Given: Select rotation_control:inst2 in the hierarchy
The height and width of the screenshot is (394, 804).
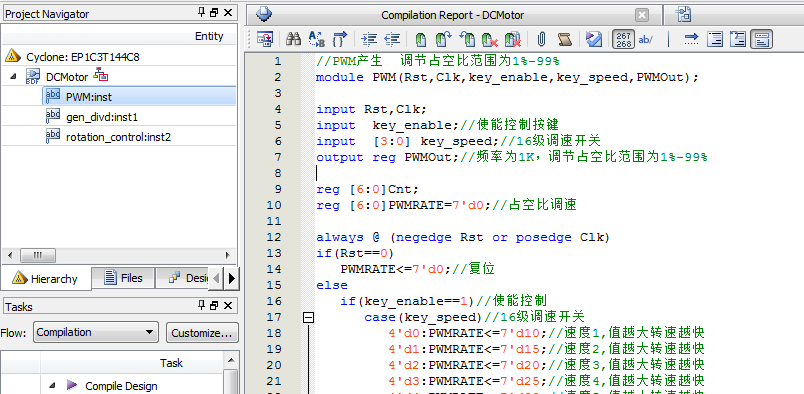Looking at the screenshot, I should click(118, 137).
